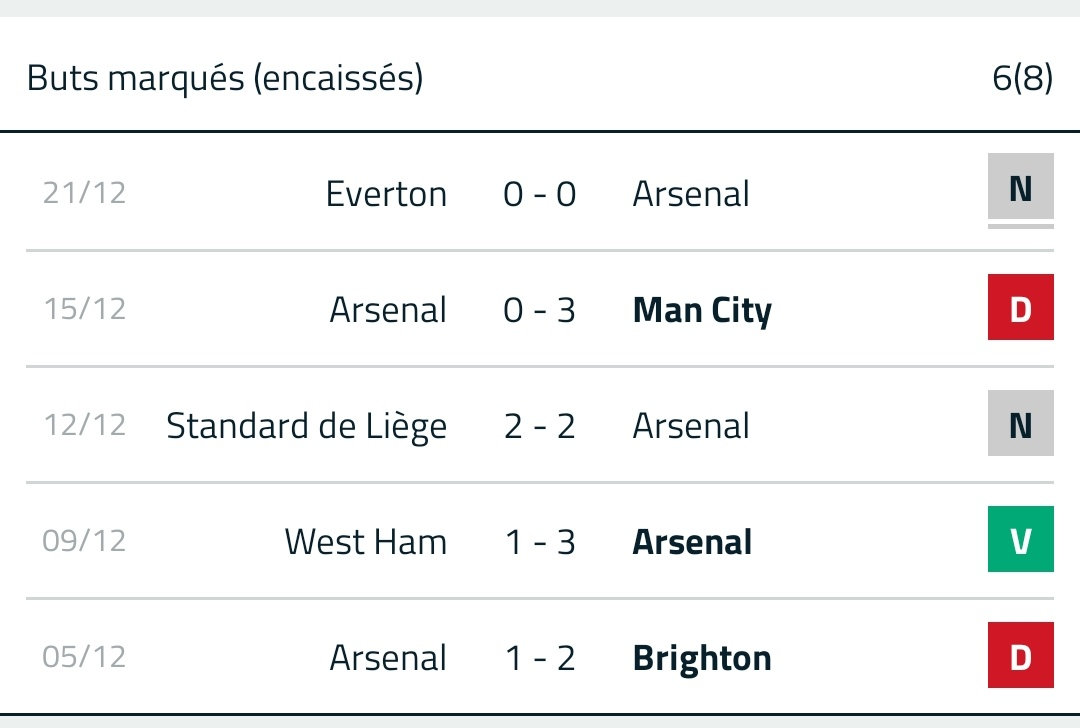Click the 1 - 2 score against Brighton
This screenshot has height=728, width=1080.
(x=539, y=658)
